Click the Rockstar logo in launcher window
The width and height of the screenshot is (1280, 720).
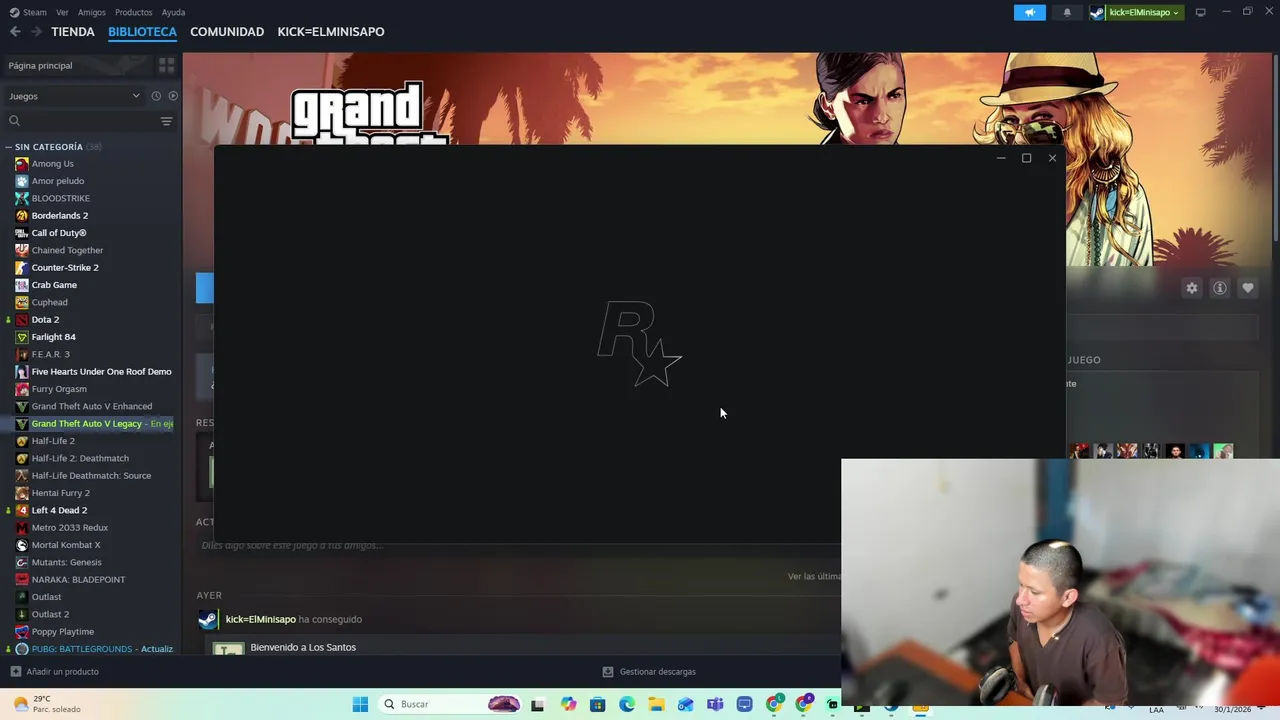[x=640, y=344]
